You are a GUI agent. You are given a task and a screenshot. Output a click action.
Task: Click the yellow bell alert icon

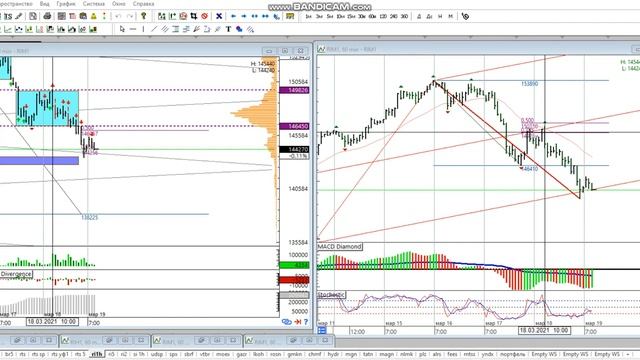[93, 16]
